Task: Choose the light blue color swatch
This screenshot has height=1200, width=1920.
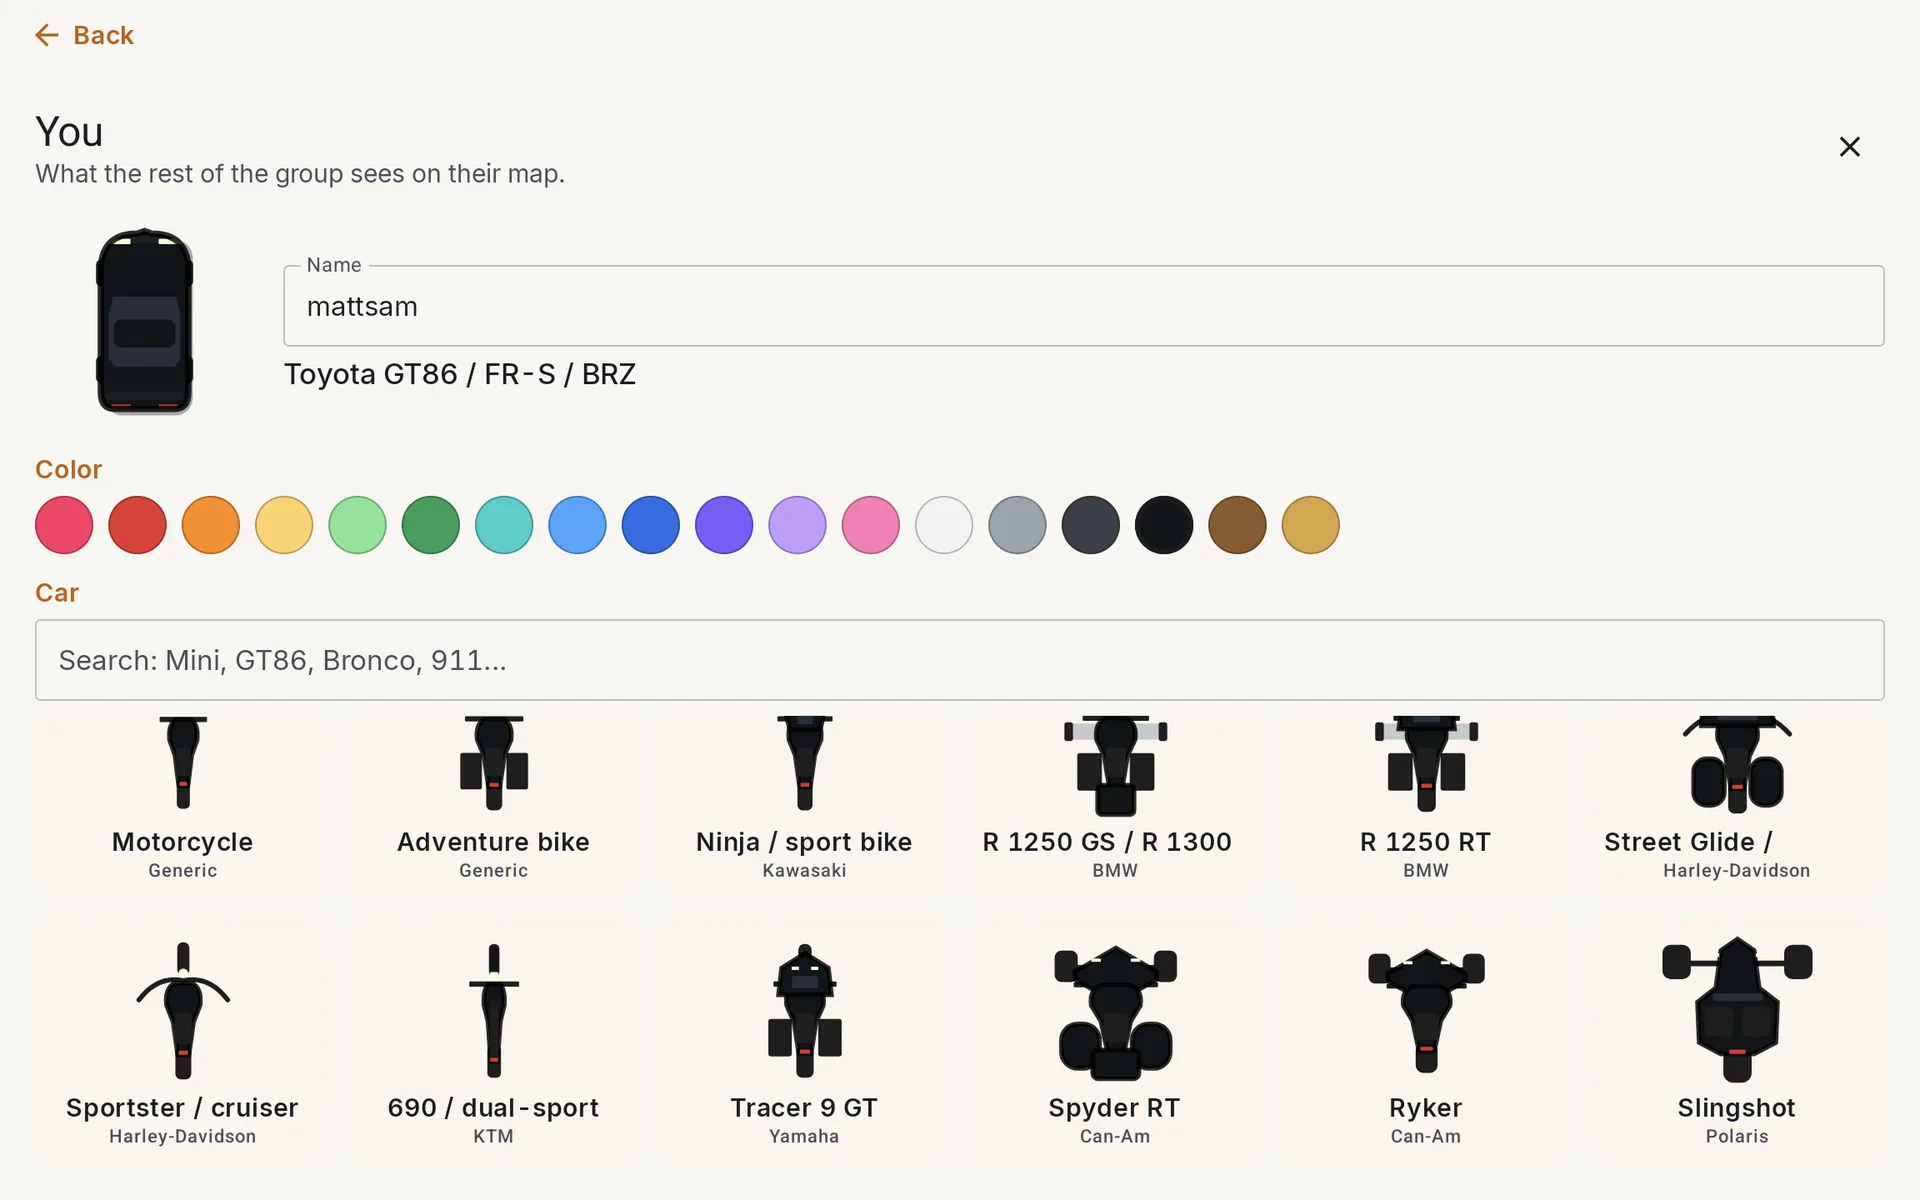Action: coord(577,525)
